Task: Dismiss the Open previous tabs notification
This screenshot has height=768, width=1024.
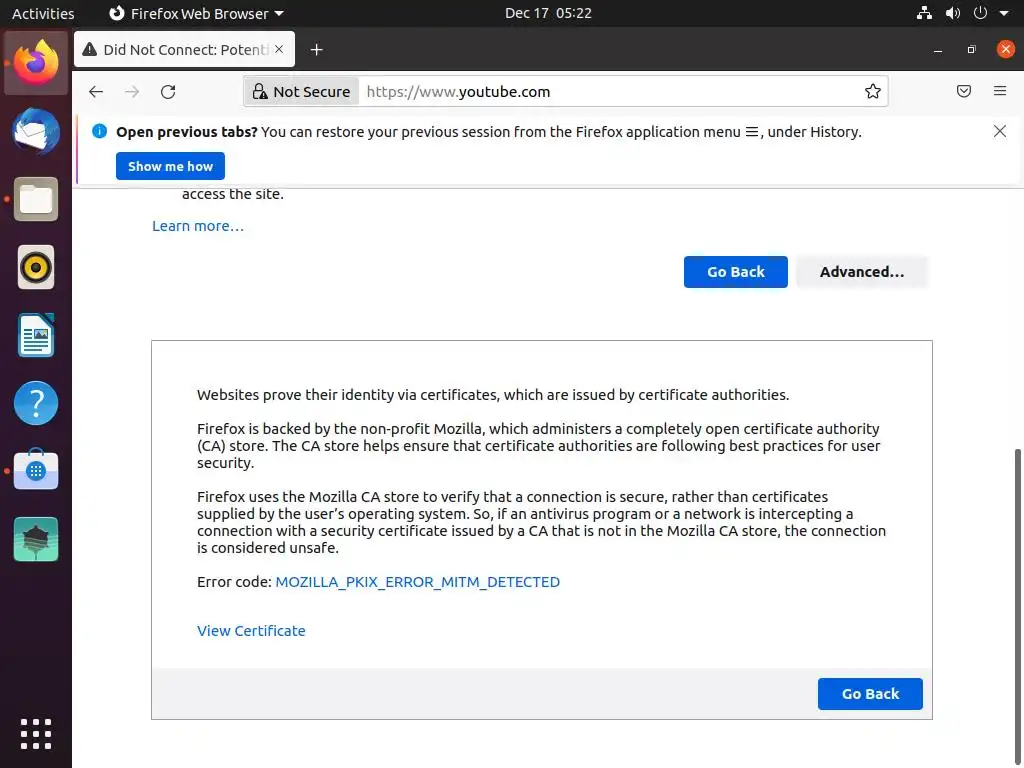Action: 999,131
